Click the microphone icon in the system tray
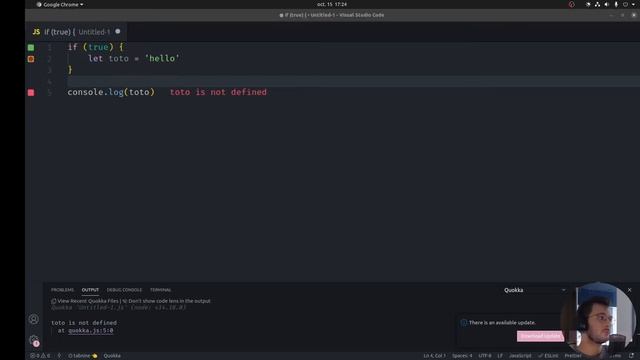This screenshot has height=360, width=640. pos(616,4)
